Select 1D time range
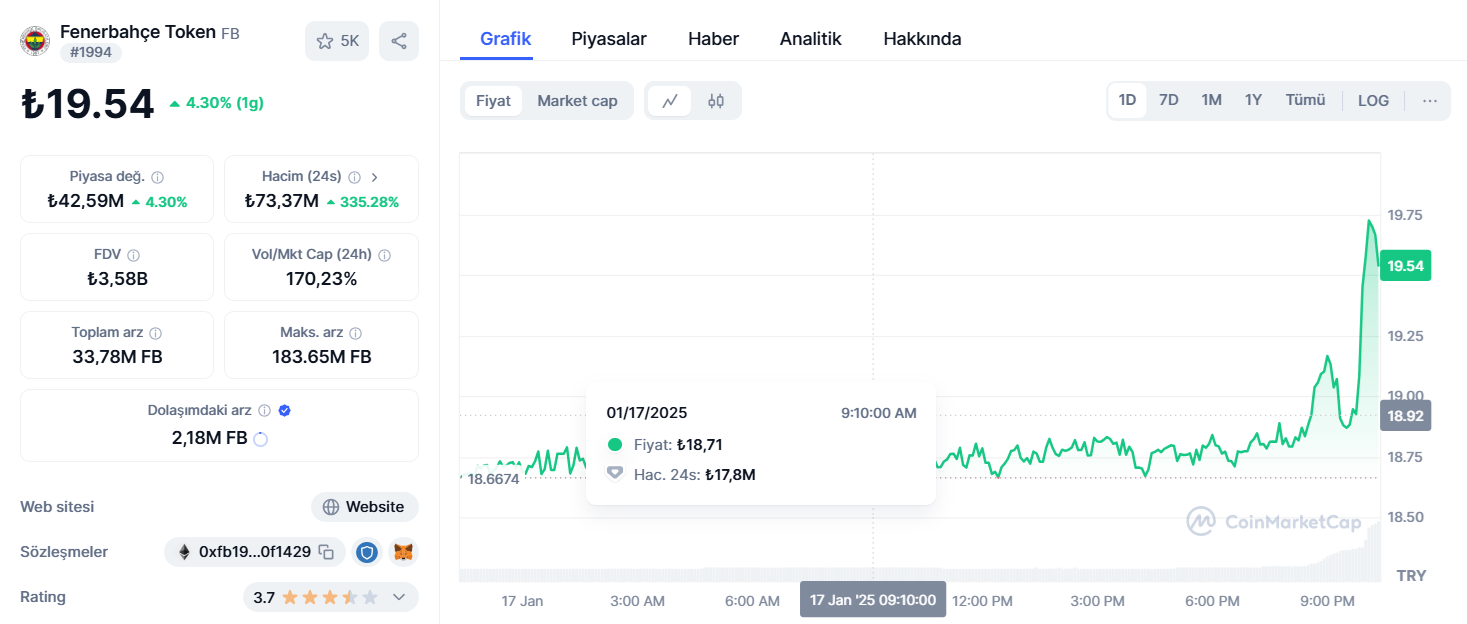This screenshot has height=624, width=1467. tap(1127, 101)
